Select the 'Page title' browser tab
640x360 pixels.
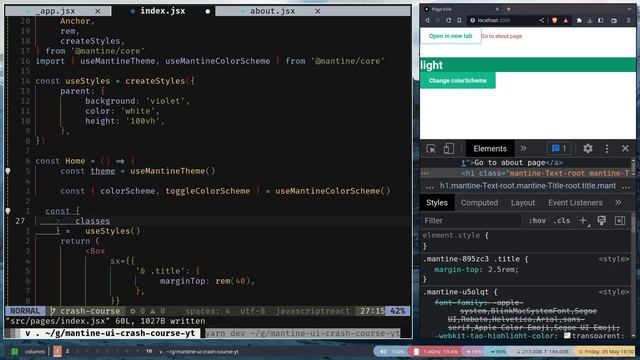[x=461, y=9]
